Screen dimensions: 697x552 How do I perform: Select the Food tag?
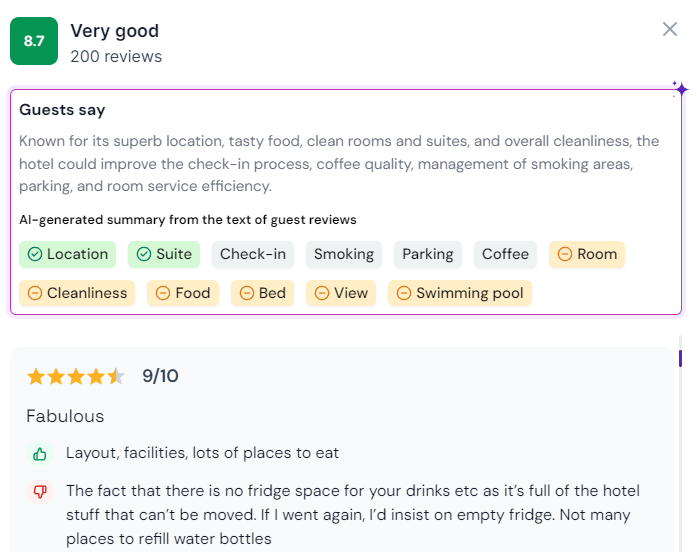point(183,293)
